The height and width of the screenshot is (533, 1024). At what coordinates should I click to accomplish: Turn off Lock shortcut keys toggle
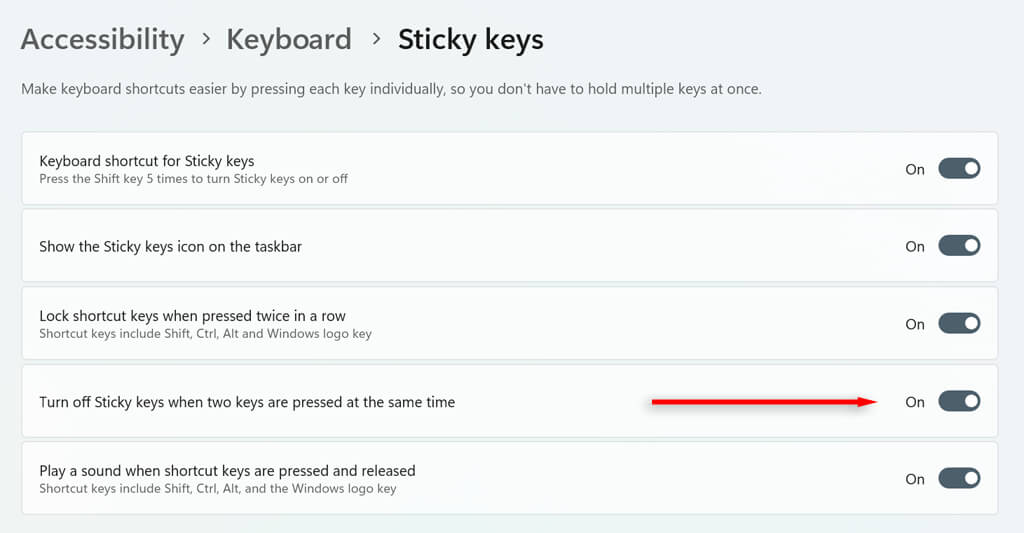(959, 324)
